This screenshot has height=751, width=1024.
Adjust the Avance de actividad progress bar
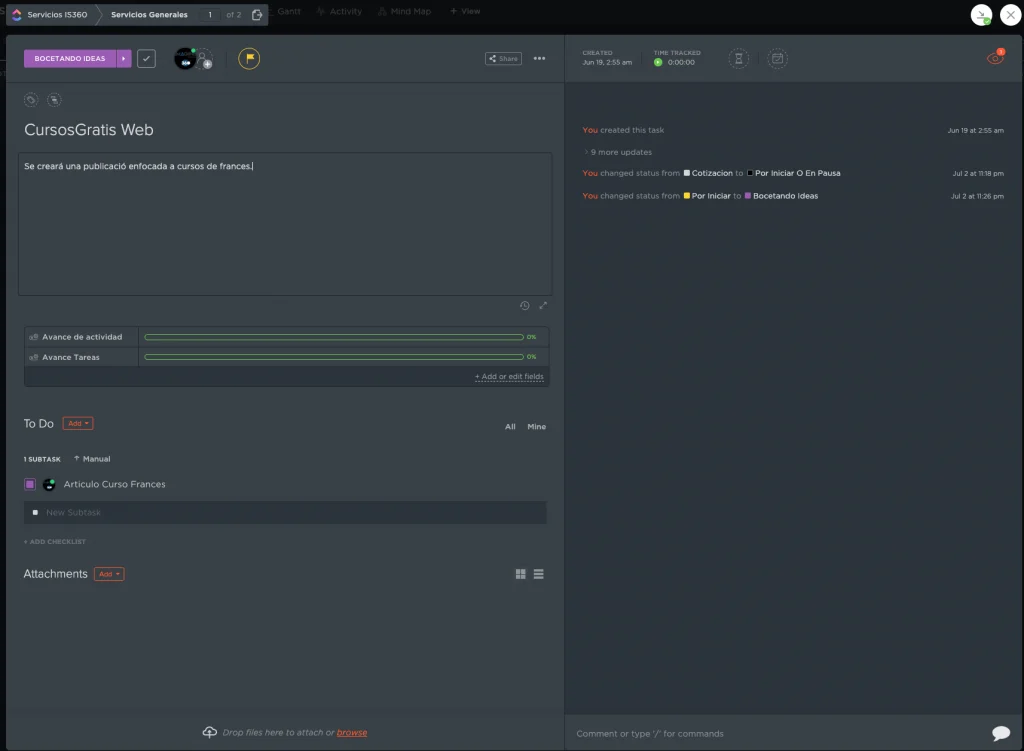pyautogui.click(x=334, y=337)
